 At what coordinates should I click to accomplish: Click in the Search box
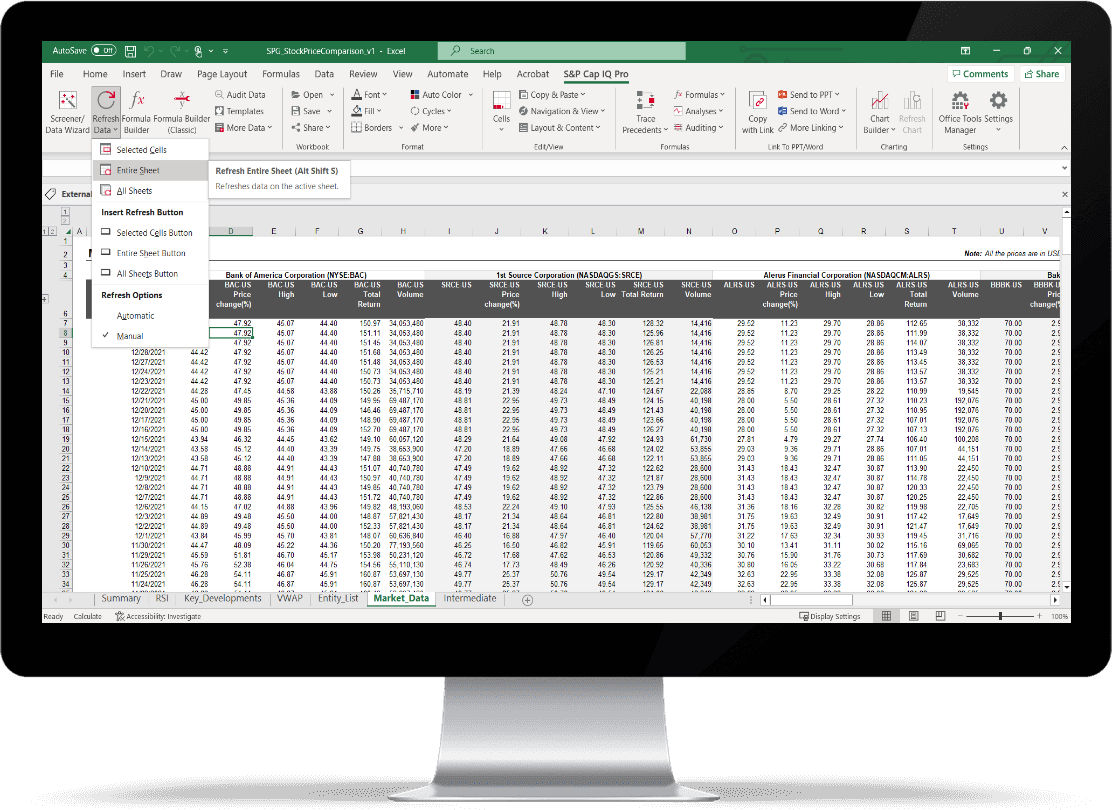562,51
